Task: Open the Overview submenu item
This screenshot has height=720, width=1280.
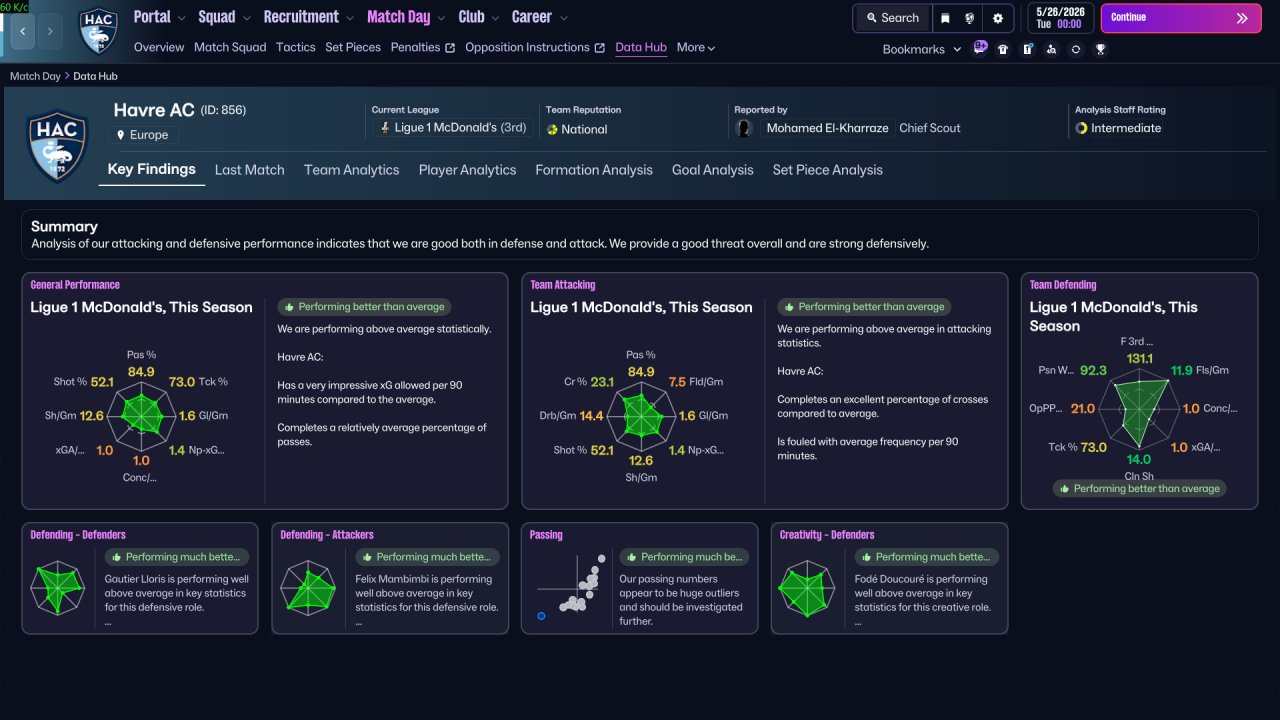Action: click(x=159, y=47)
